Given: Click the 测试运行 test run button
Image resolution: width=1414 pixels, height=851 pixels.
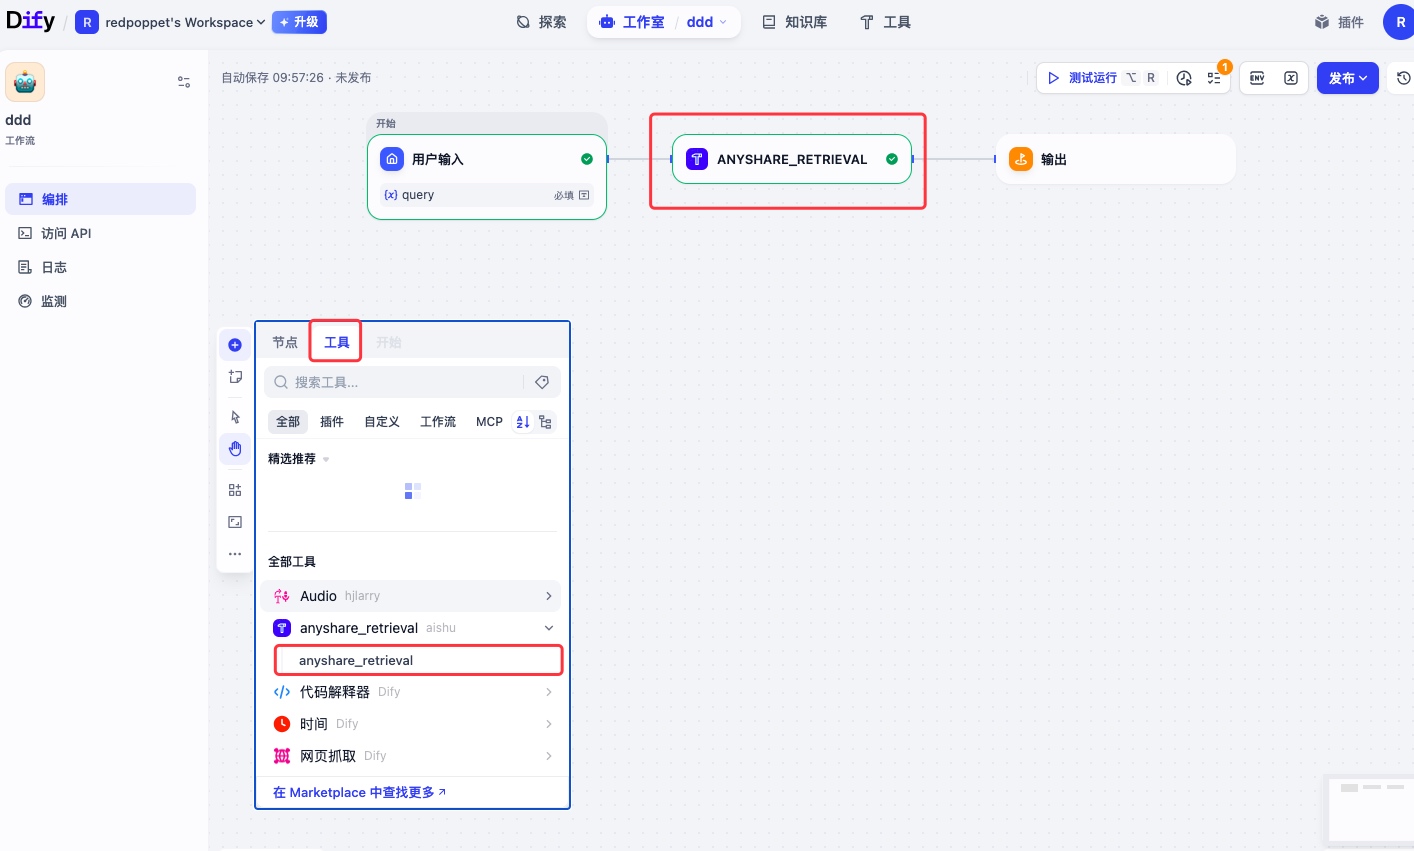Looking at the screenshot, I should click(1092, 78).
